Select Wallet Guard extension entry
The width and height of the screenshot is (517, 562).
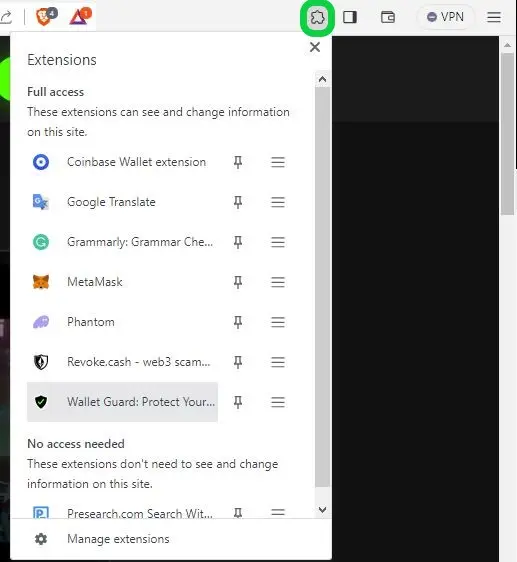123,402
